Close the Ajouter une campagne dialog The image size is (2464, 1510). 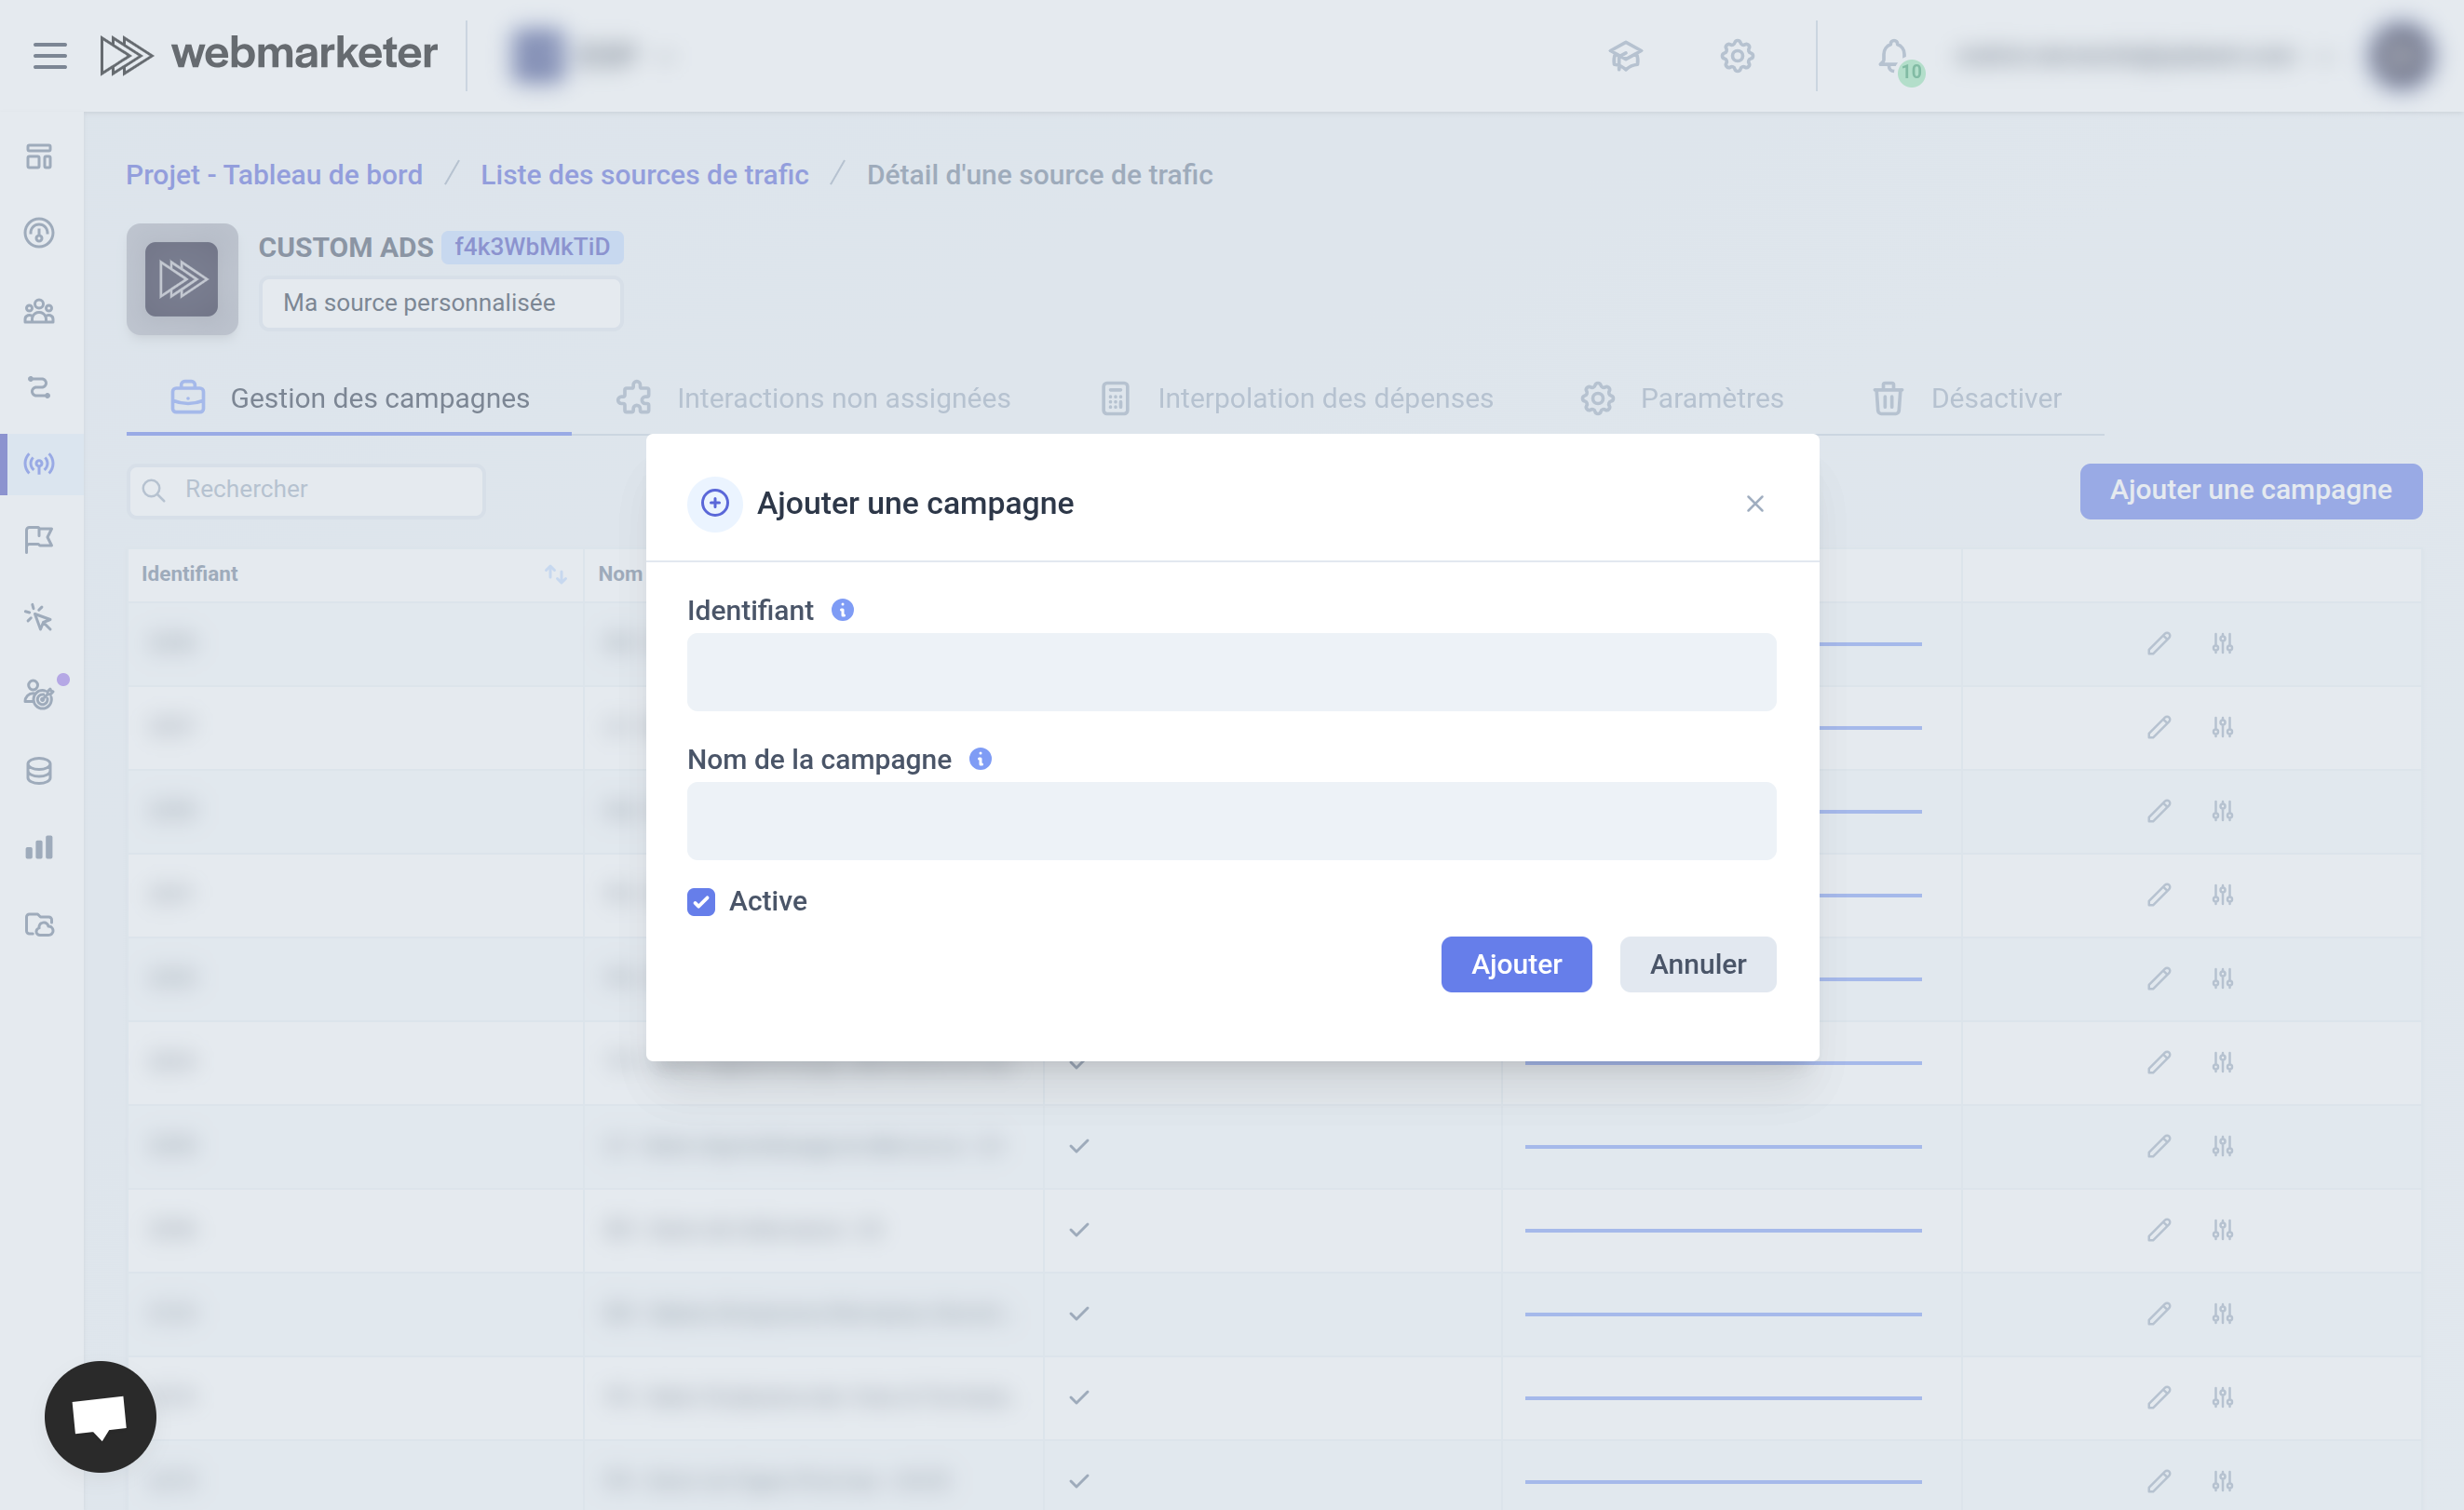1754,504
